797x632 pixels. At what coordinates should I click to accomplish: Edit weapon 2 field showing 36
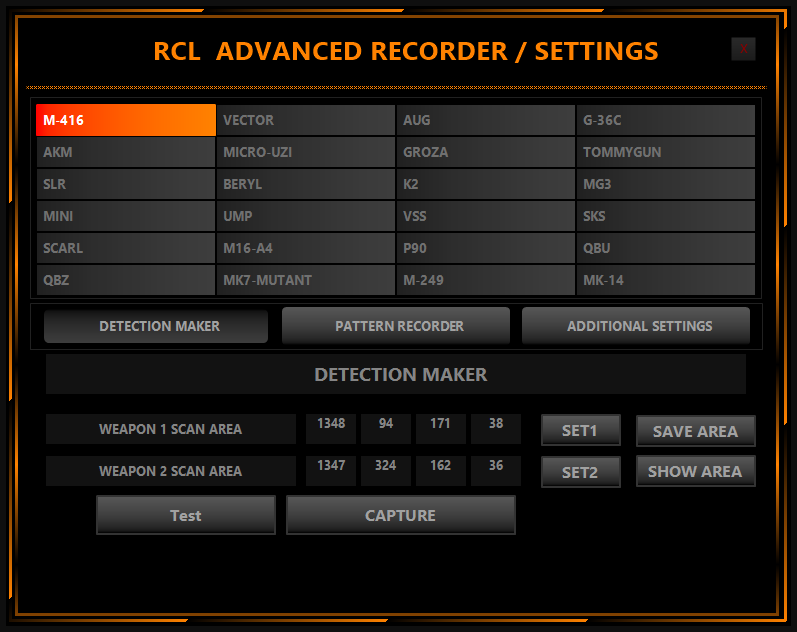point(496,471)
